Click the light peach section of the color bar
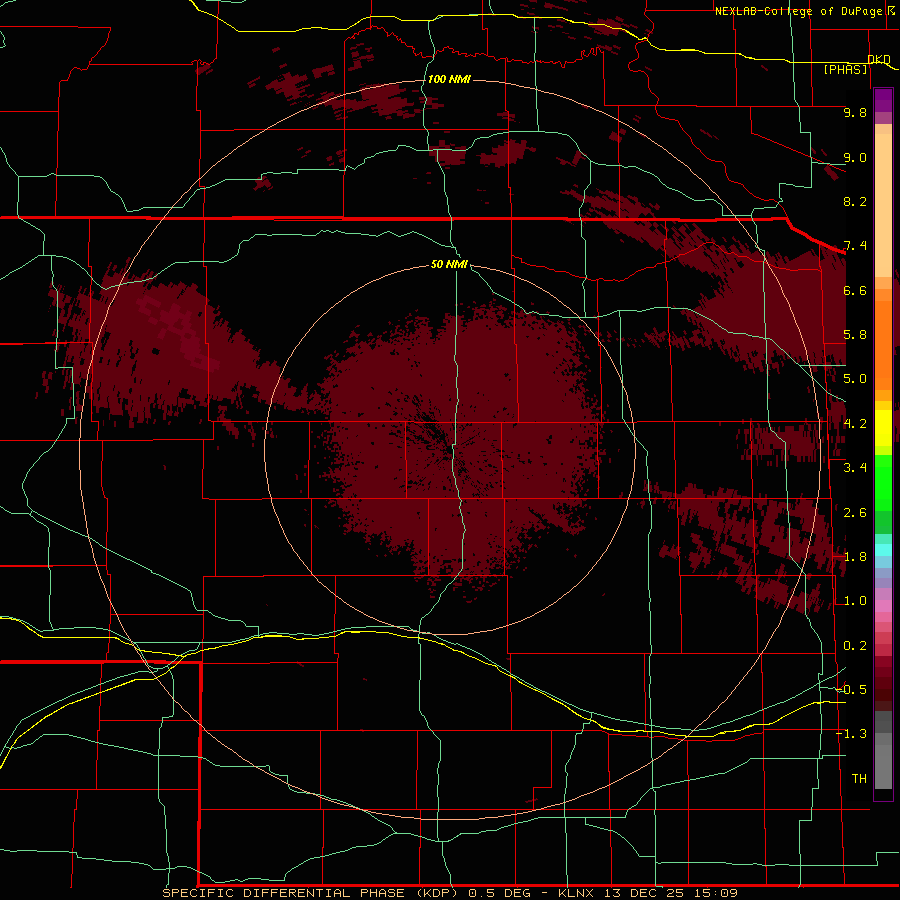This screenshot has height=900, width=900. point(883,205)
